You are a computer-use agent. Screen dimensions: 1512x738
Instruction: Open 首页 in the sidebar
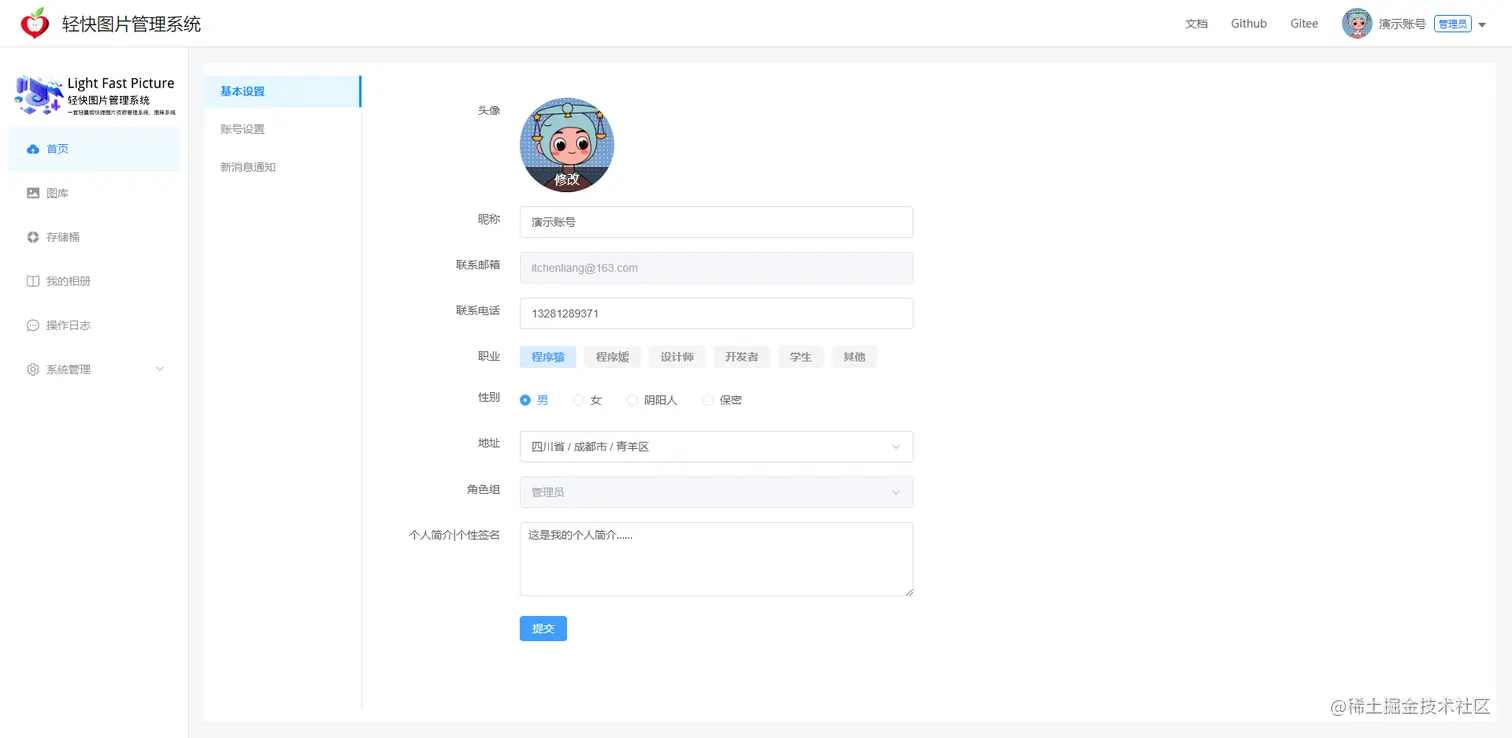(x=94, y=149)
